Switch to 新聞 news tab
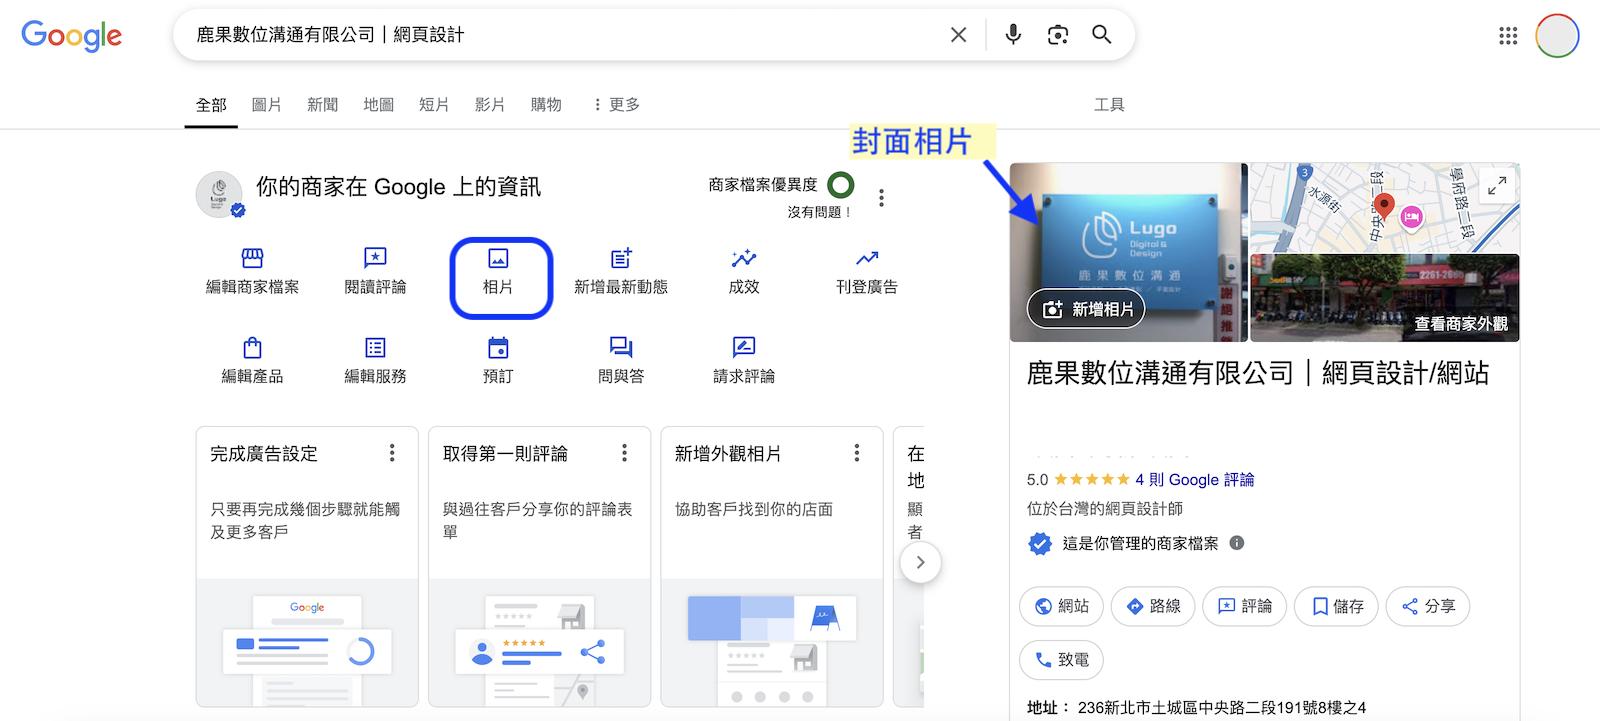 pos(322,105)
